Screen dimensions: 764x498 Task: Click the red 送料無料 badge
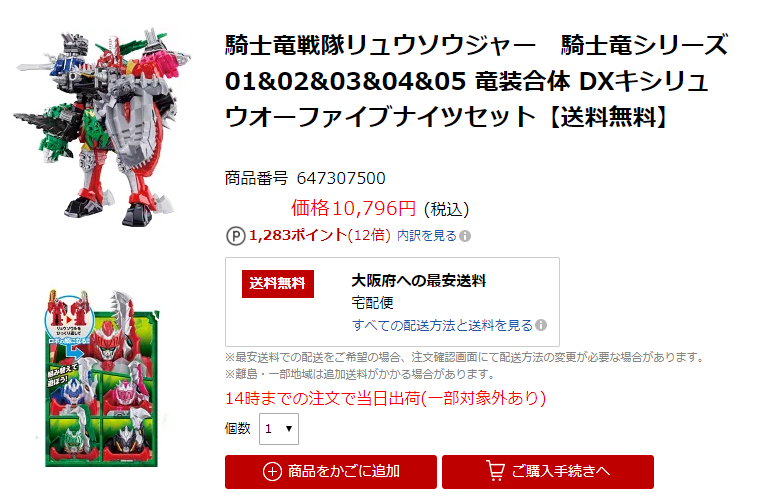coord(278,284)
